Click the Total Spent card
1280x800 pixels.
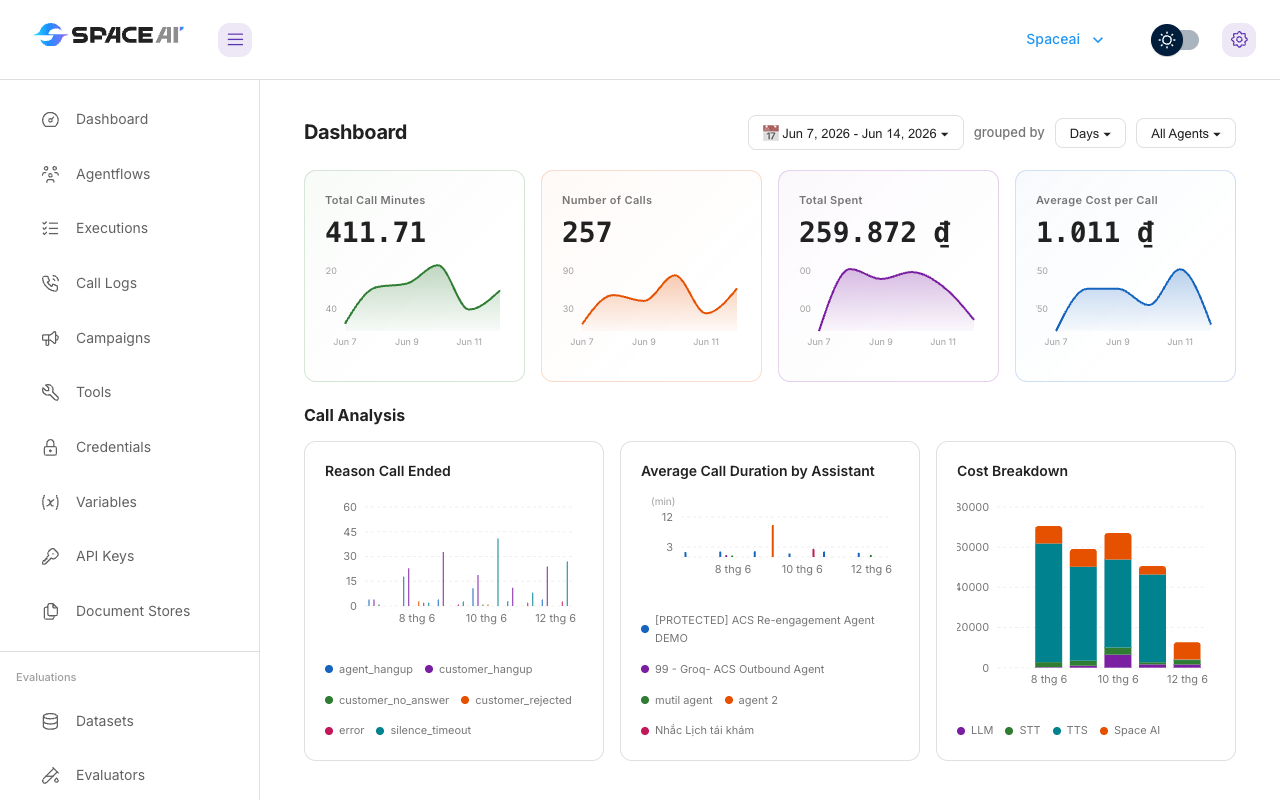(888, 276)
